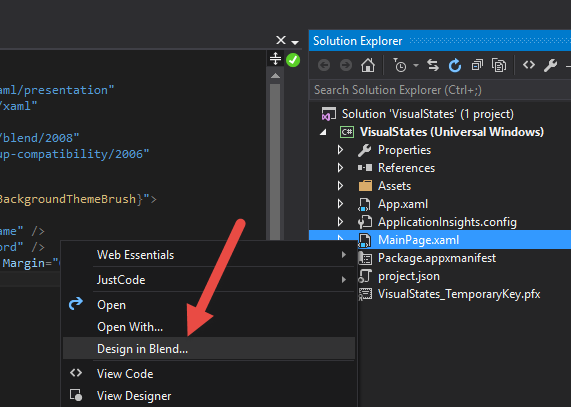Choose Open With... from context menu

click(x=209, y=327)
